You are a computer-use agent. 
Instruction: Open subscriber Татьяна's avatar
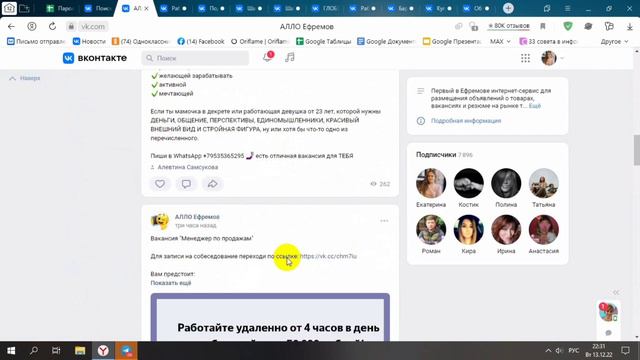[544, 183]
